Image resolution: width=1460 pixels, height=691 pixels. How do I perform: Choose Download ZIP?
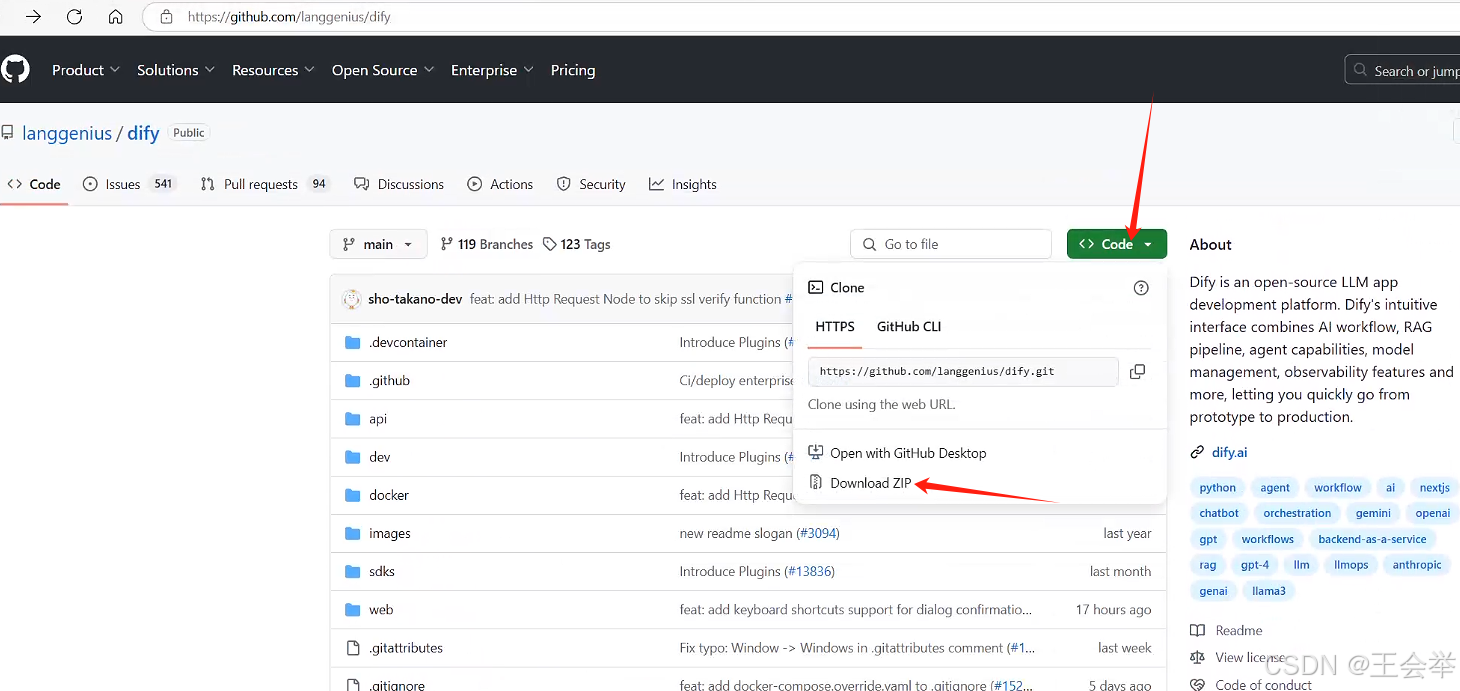click(860, 483)
